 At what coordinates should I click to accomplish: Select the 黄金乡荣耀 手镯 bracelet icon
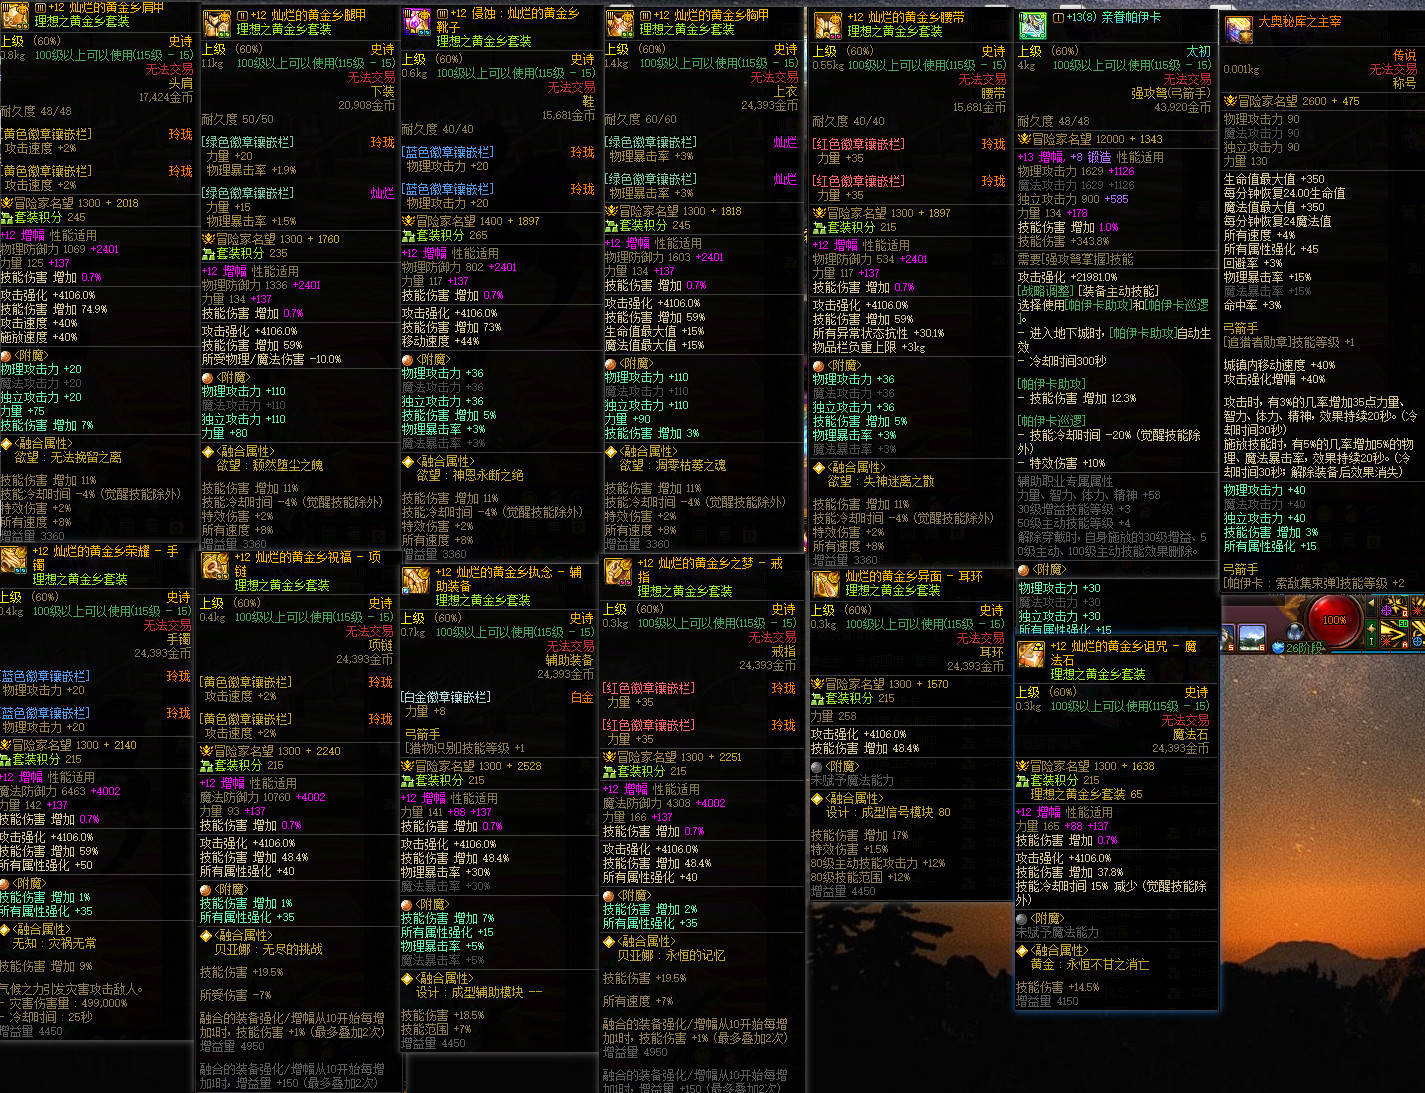coord(14,560)
